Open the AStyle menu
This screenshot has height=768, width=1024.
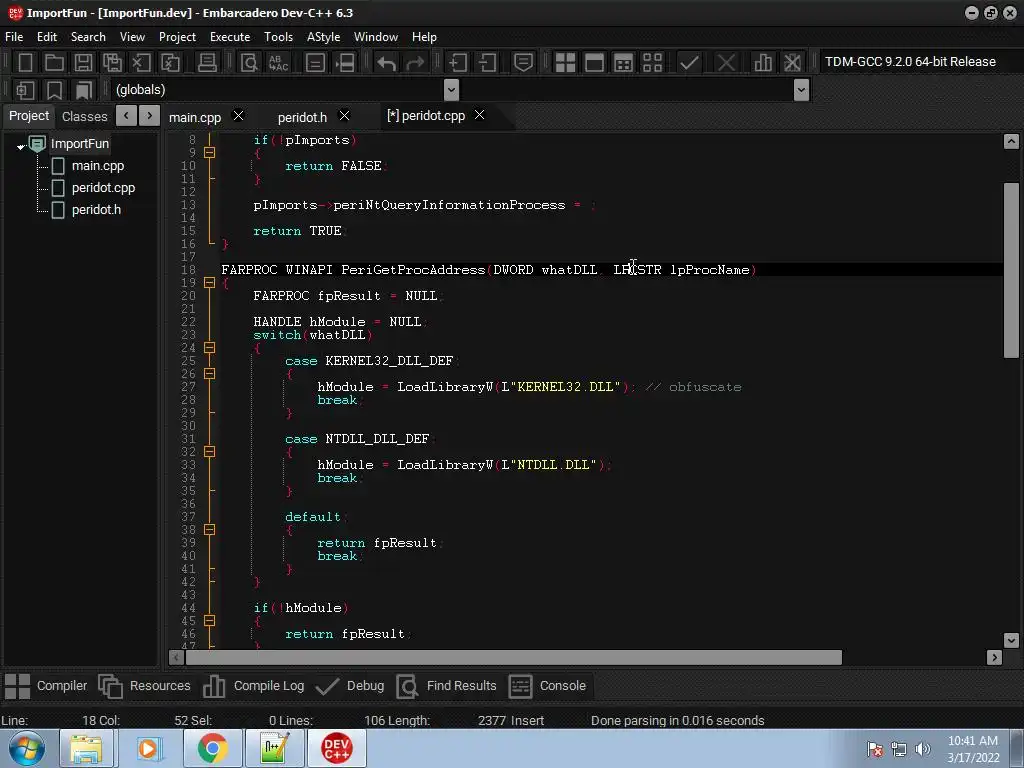coord(323,37)
